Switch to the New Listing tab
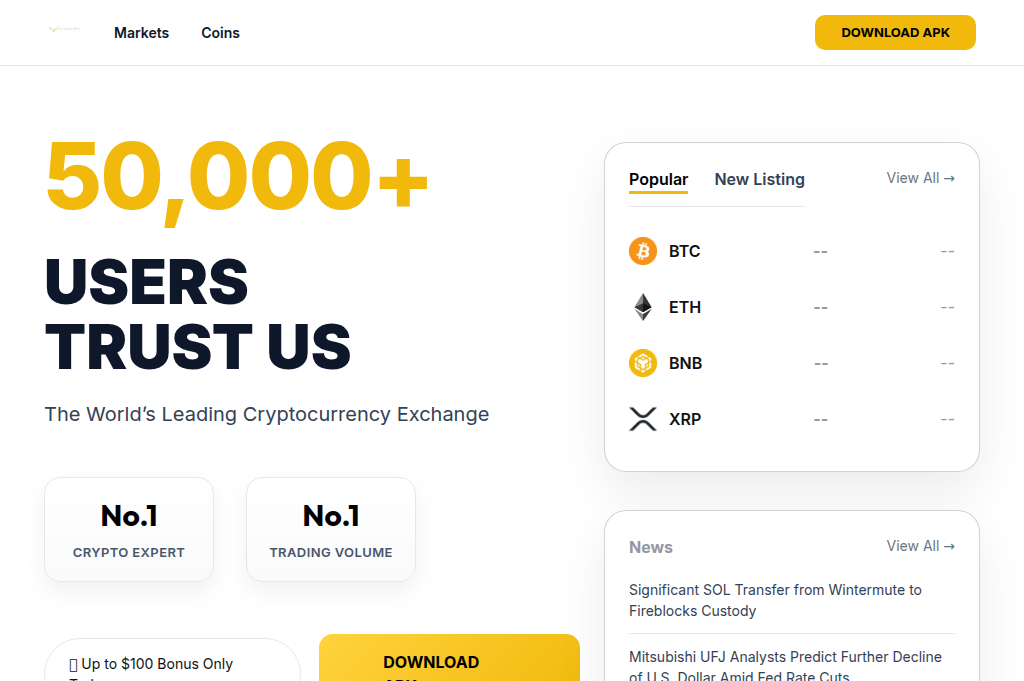This screenshot has width=1024, height=681. click(x=759, y=180)
